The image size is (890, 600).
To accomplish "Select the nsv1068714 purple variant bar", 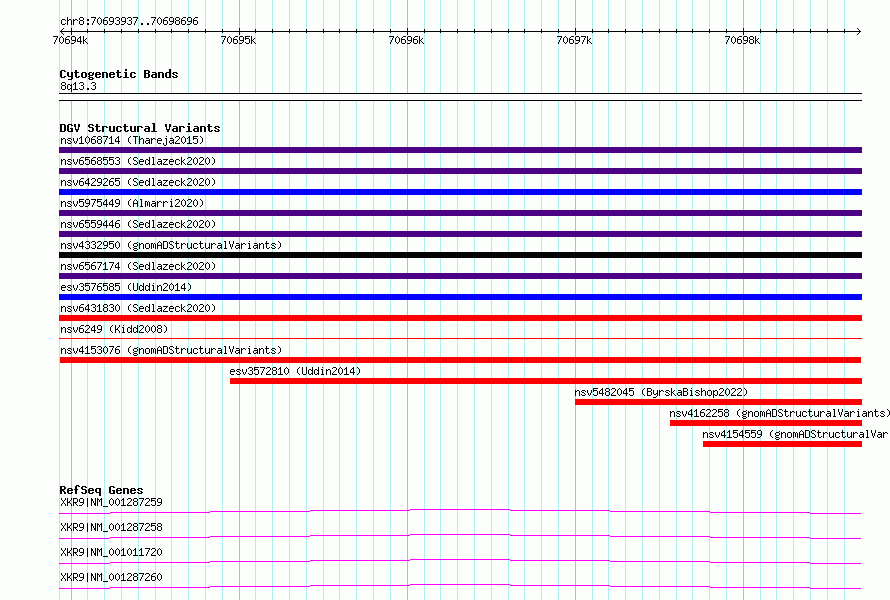I will point(460,150).
